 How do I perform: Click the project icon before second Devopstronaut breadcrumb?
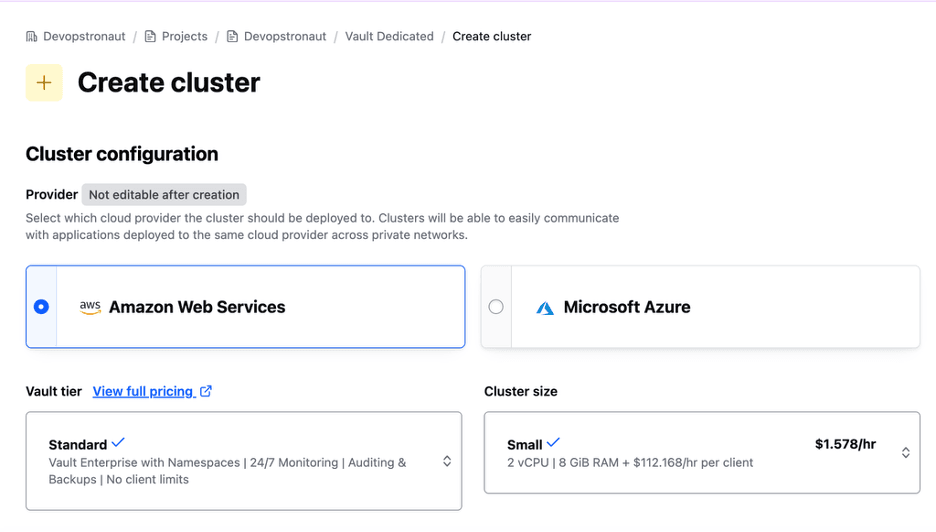233,37
